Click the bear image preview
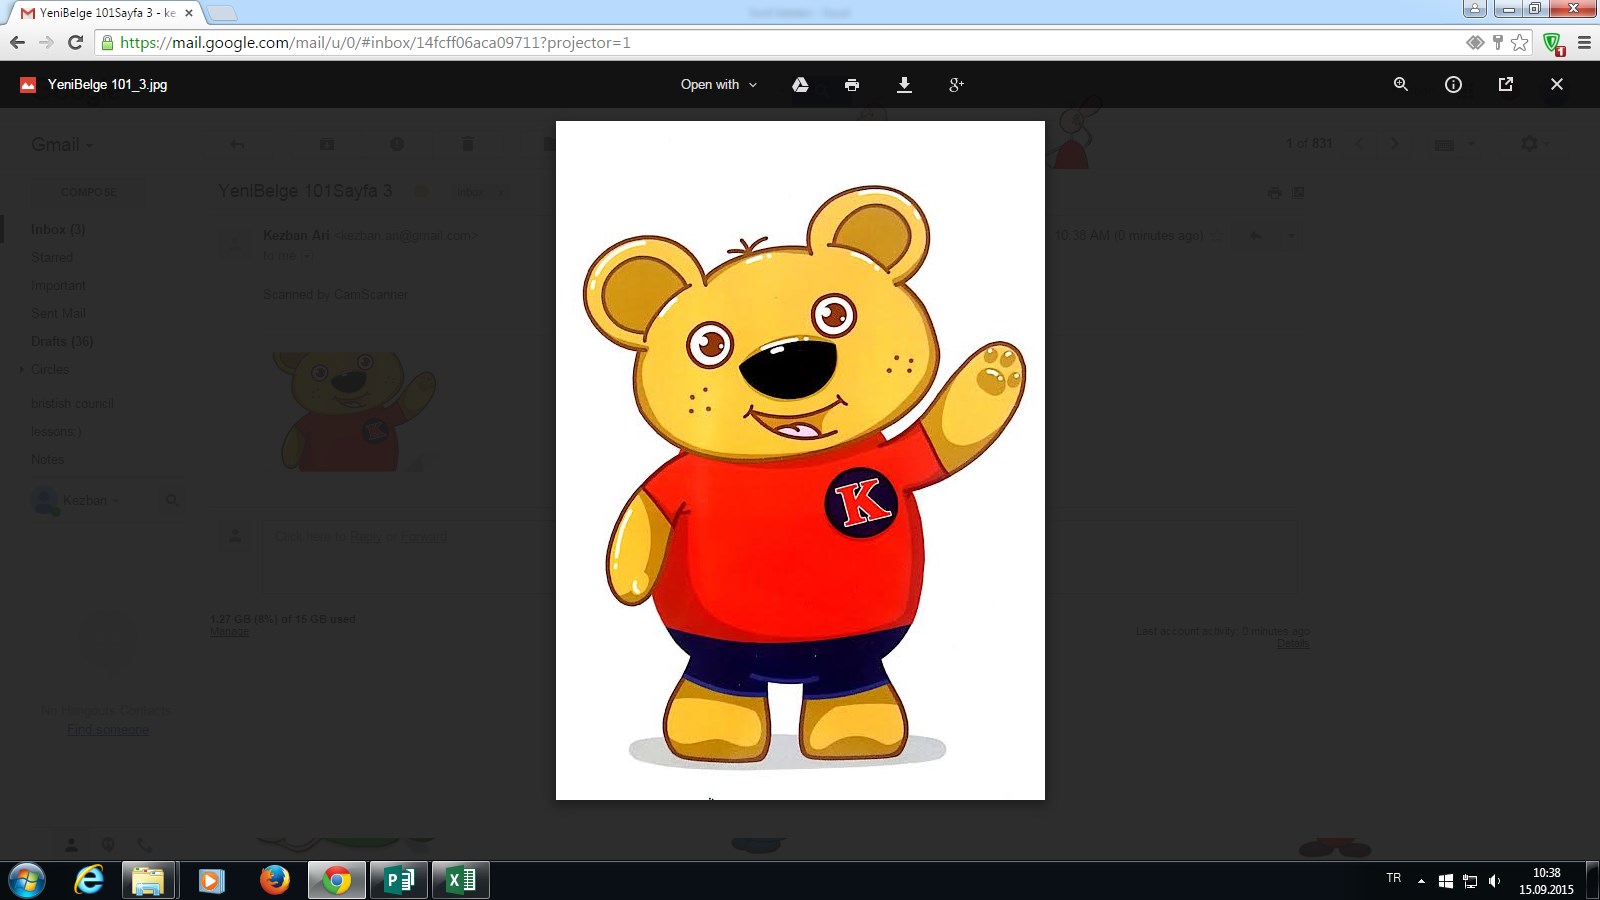 click(800, 460)
